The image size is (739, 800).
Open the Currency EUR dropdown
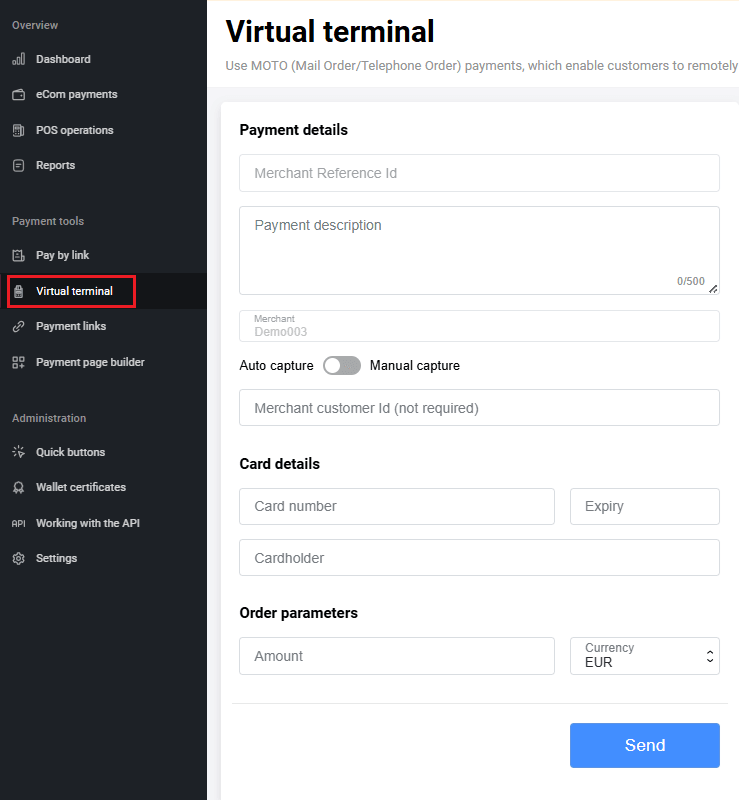click(x=644, y=656)
